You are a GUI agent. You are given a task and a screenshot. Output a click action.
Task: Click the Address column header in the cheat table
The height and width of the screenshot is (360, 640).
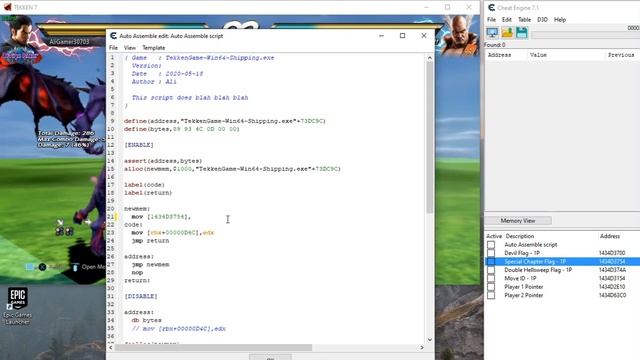tap(610, 236)
